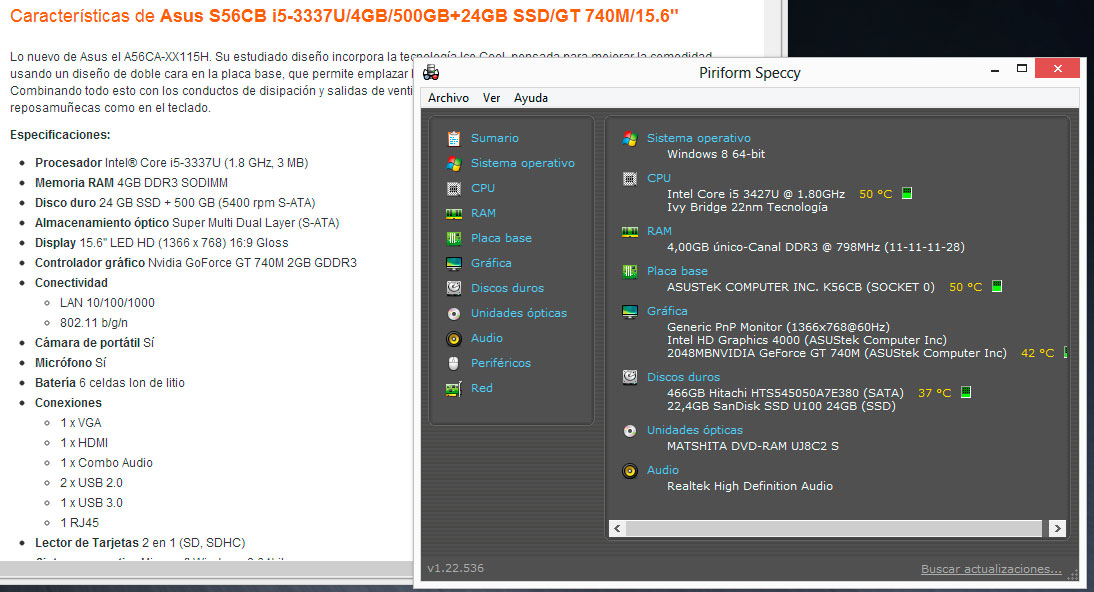Click the RAM module icon in sidebar
The height and width of the screenshot is (592, 1094).
454,214
